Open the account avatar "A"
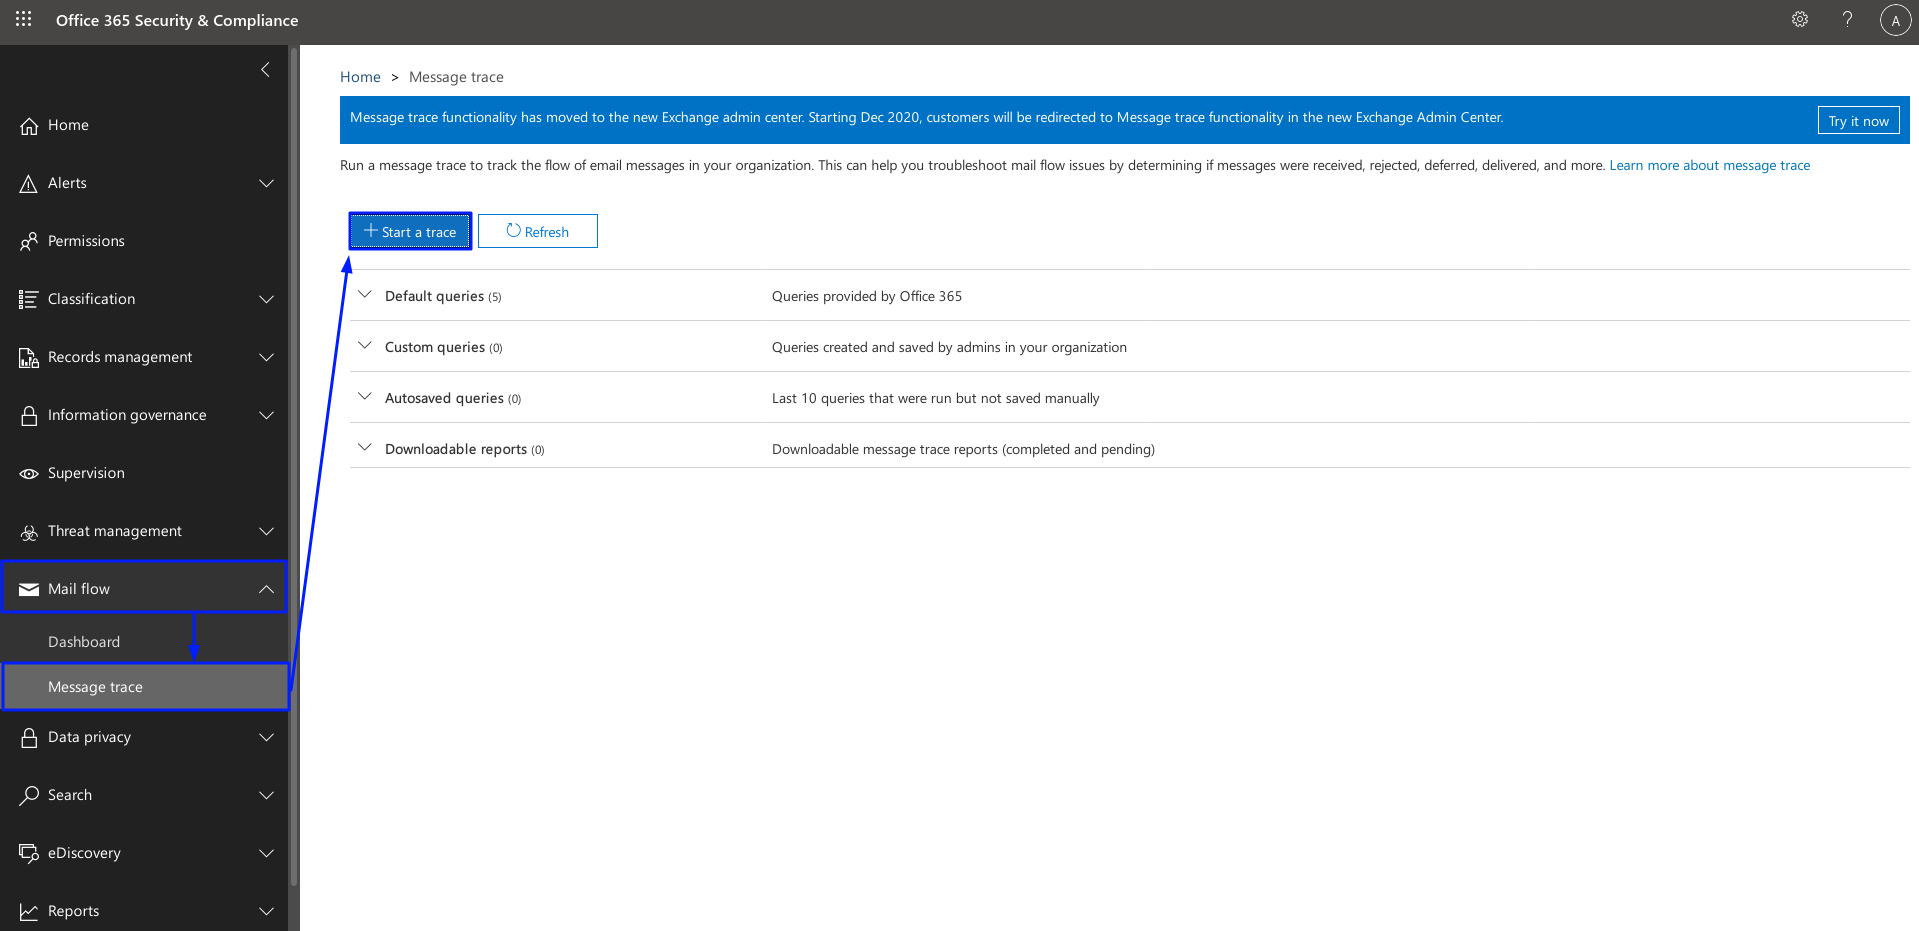The height and width of the screenshot is (931, 1919). pos(1895,20)
